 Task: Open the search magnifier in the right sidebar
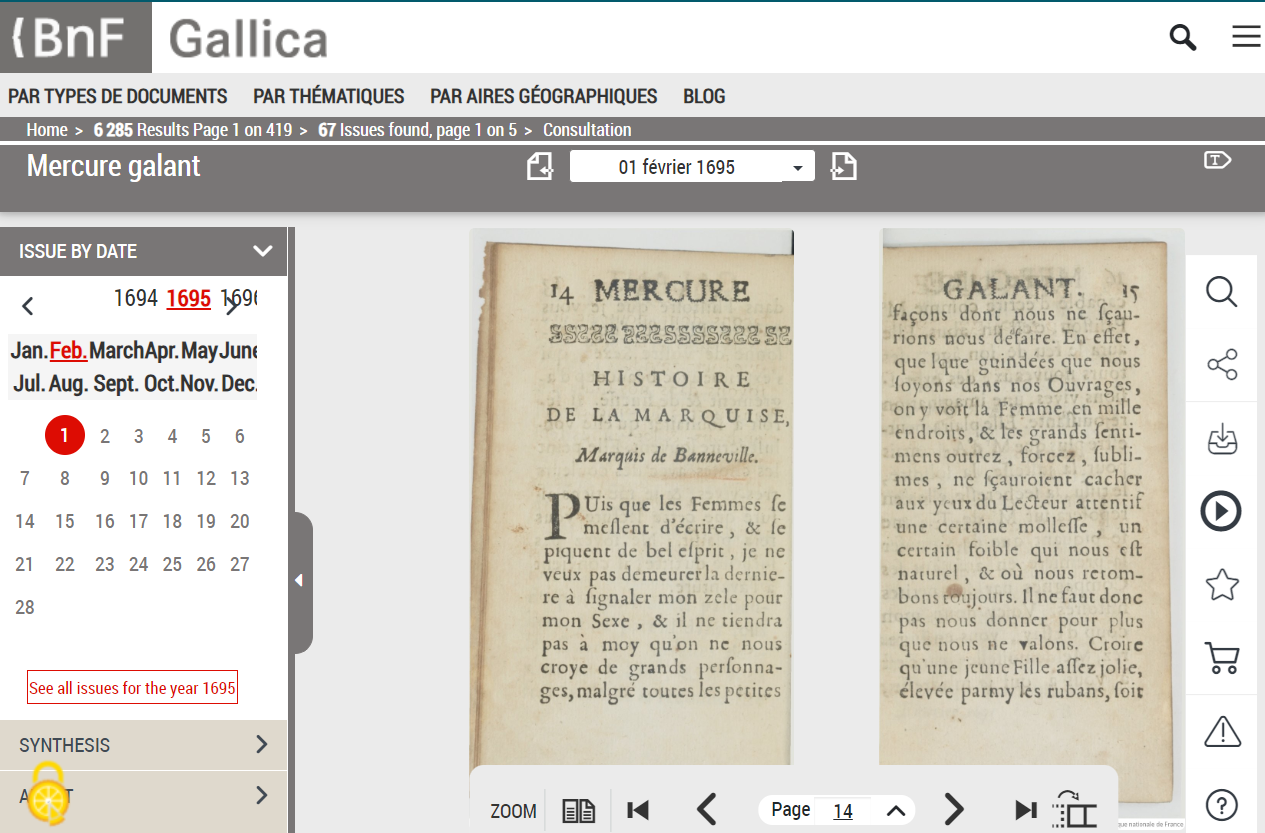(x=1221, y=292)
